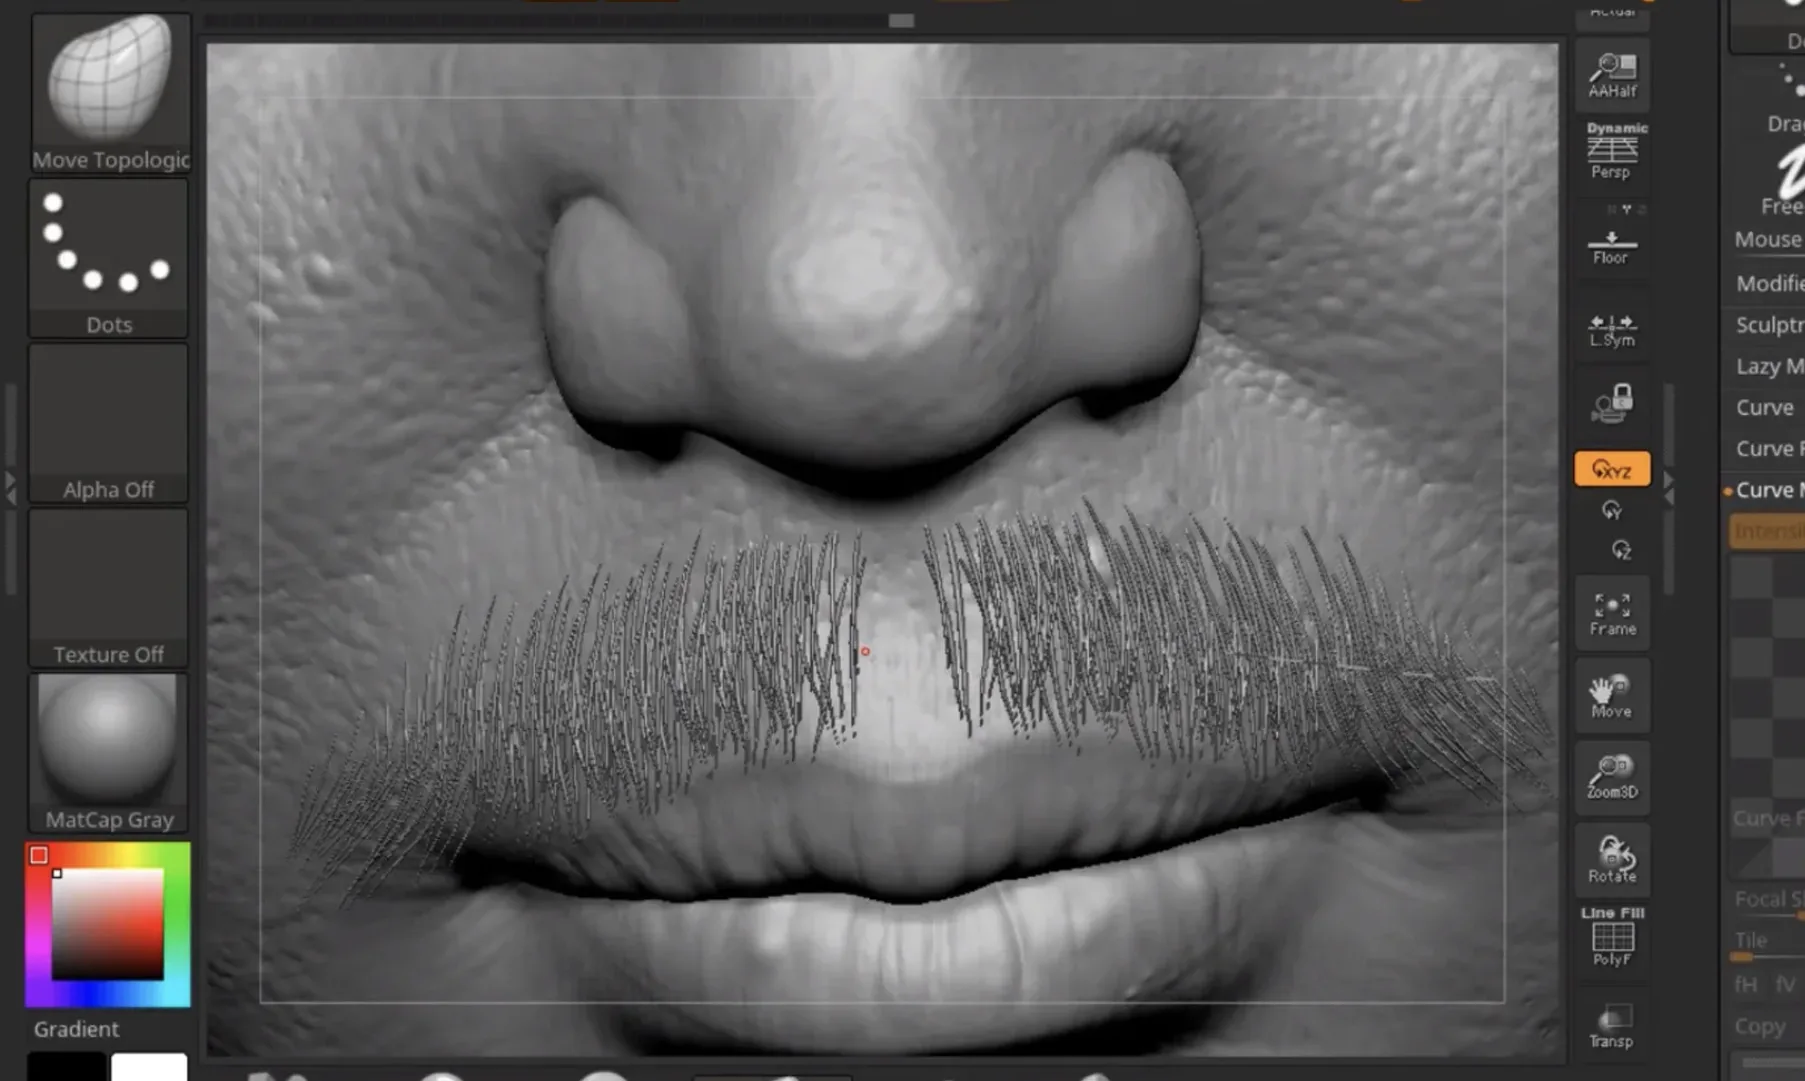Image resolution: width=1805 pixels, height=1081 pixels.
Task: Open the Alpha Off selector
Action: (x=109, y=423)
